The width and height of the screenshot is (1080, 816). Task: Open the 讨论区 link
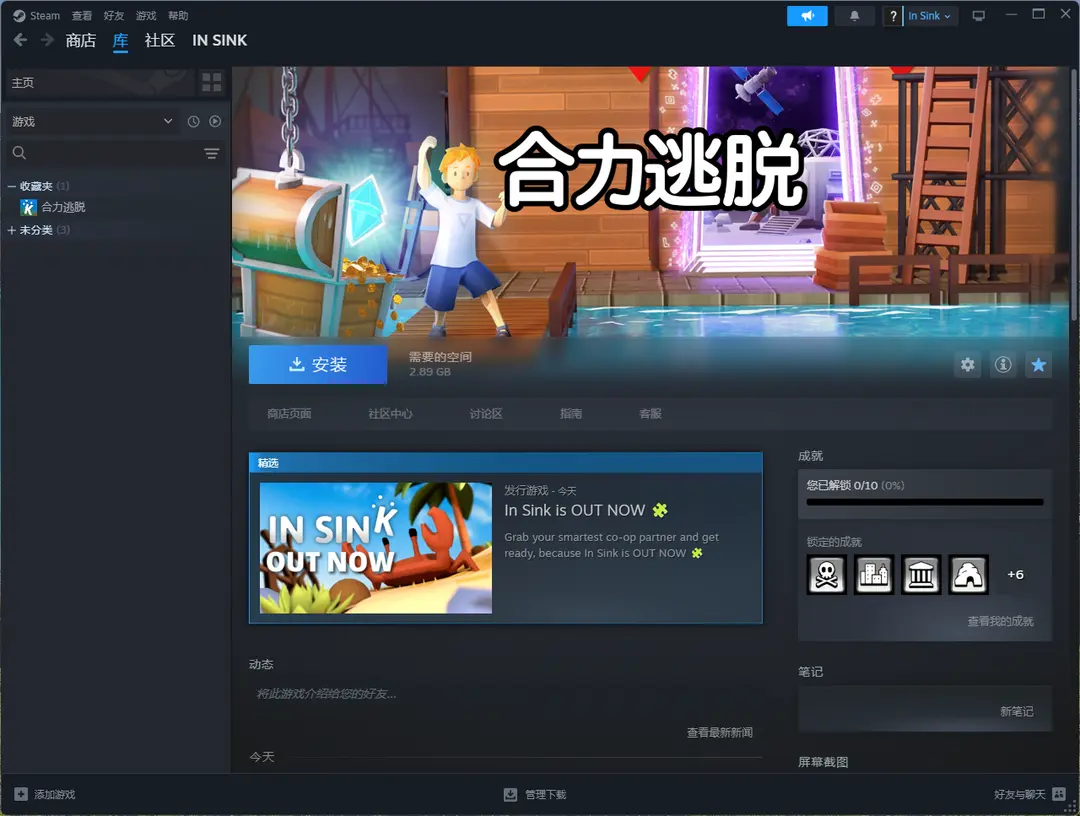(486, 413)
